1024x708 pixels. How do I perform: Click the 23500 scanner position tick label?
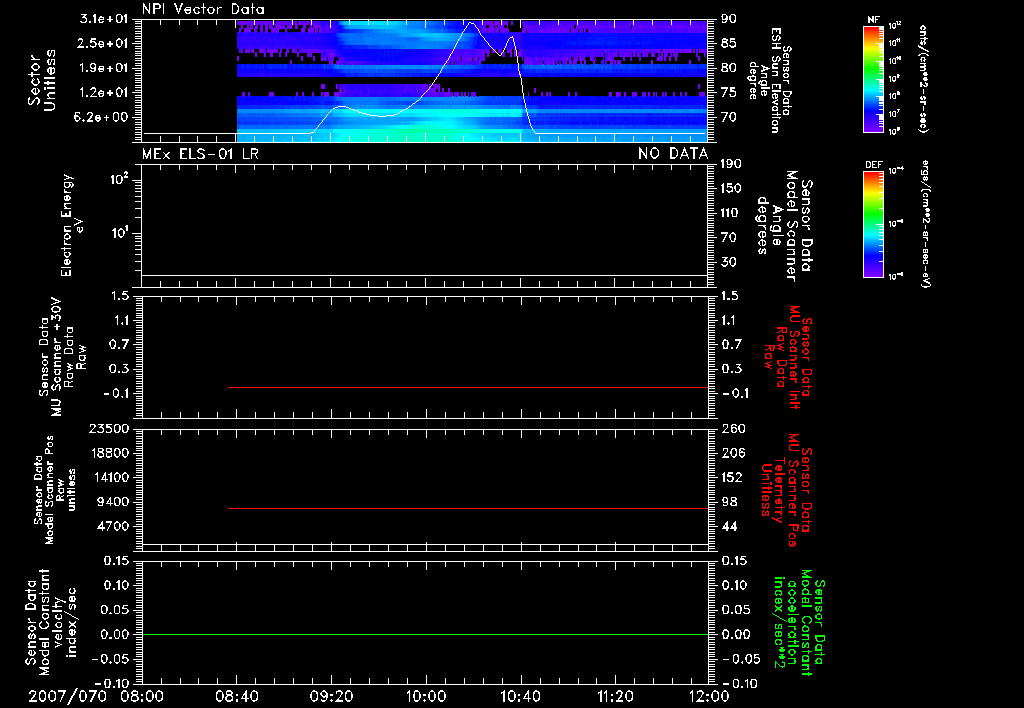tap(109, 429)
